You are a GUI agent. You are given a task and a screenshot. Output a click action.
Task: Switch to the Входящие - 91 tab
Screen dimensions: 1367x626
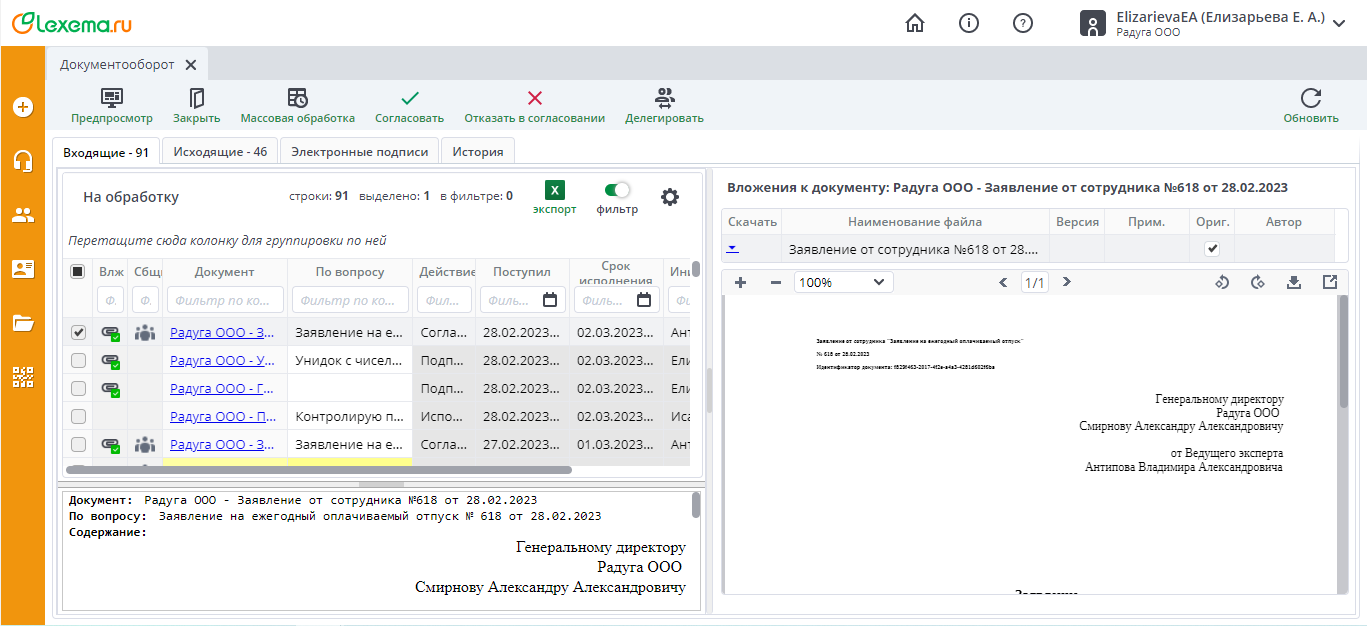click(105, 152)
